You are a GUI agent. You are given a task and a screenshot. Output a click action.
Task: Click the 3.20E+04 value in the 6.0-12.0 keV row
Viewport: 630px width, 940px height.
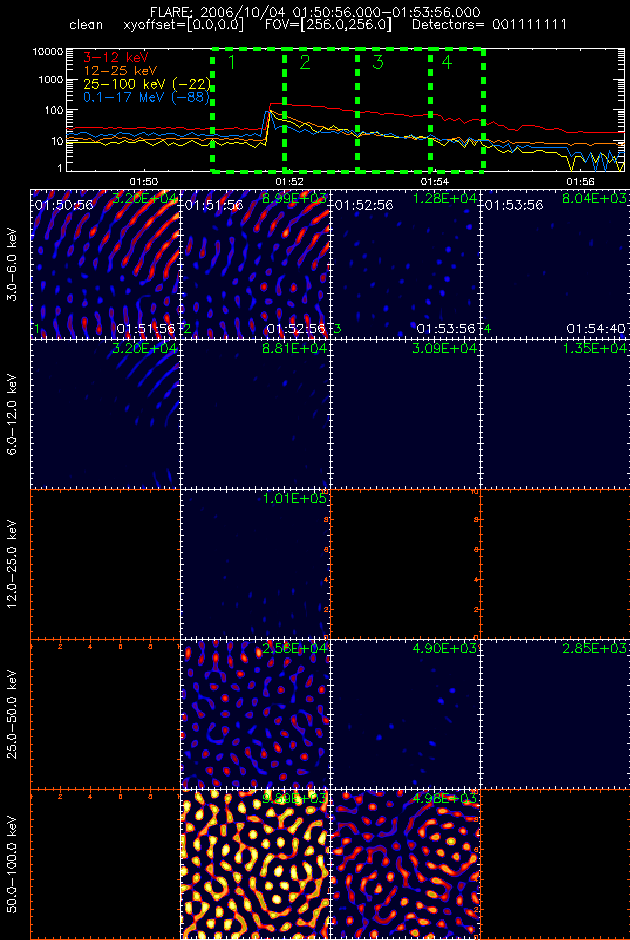pyautogui.click(x=145, y=348)
